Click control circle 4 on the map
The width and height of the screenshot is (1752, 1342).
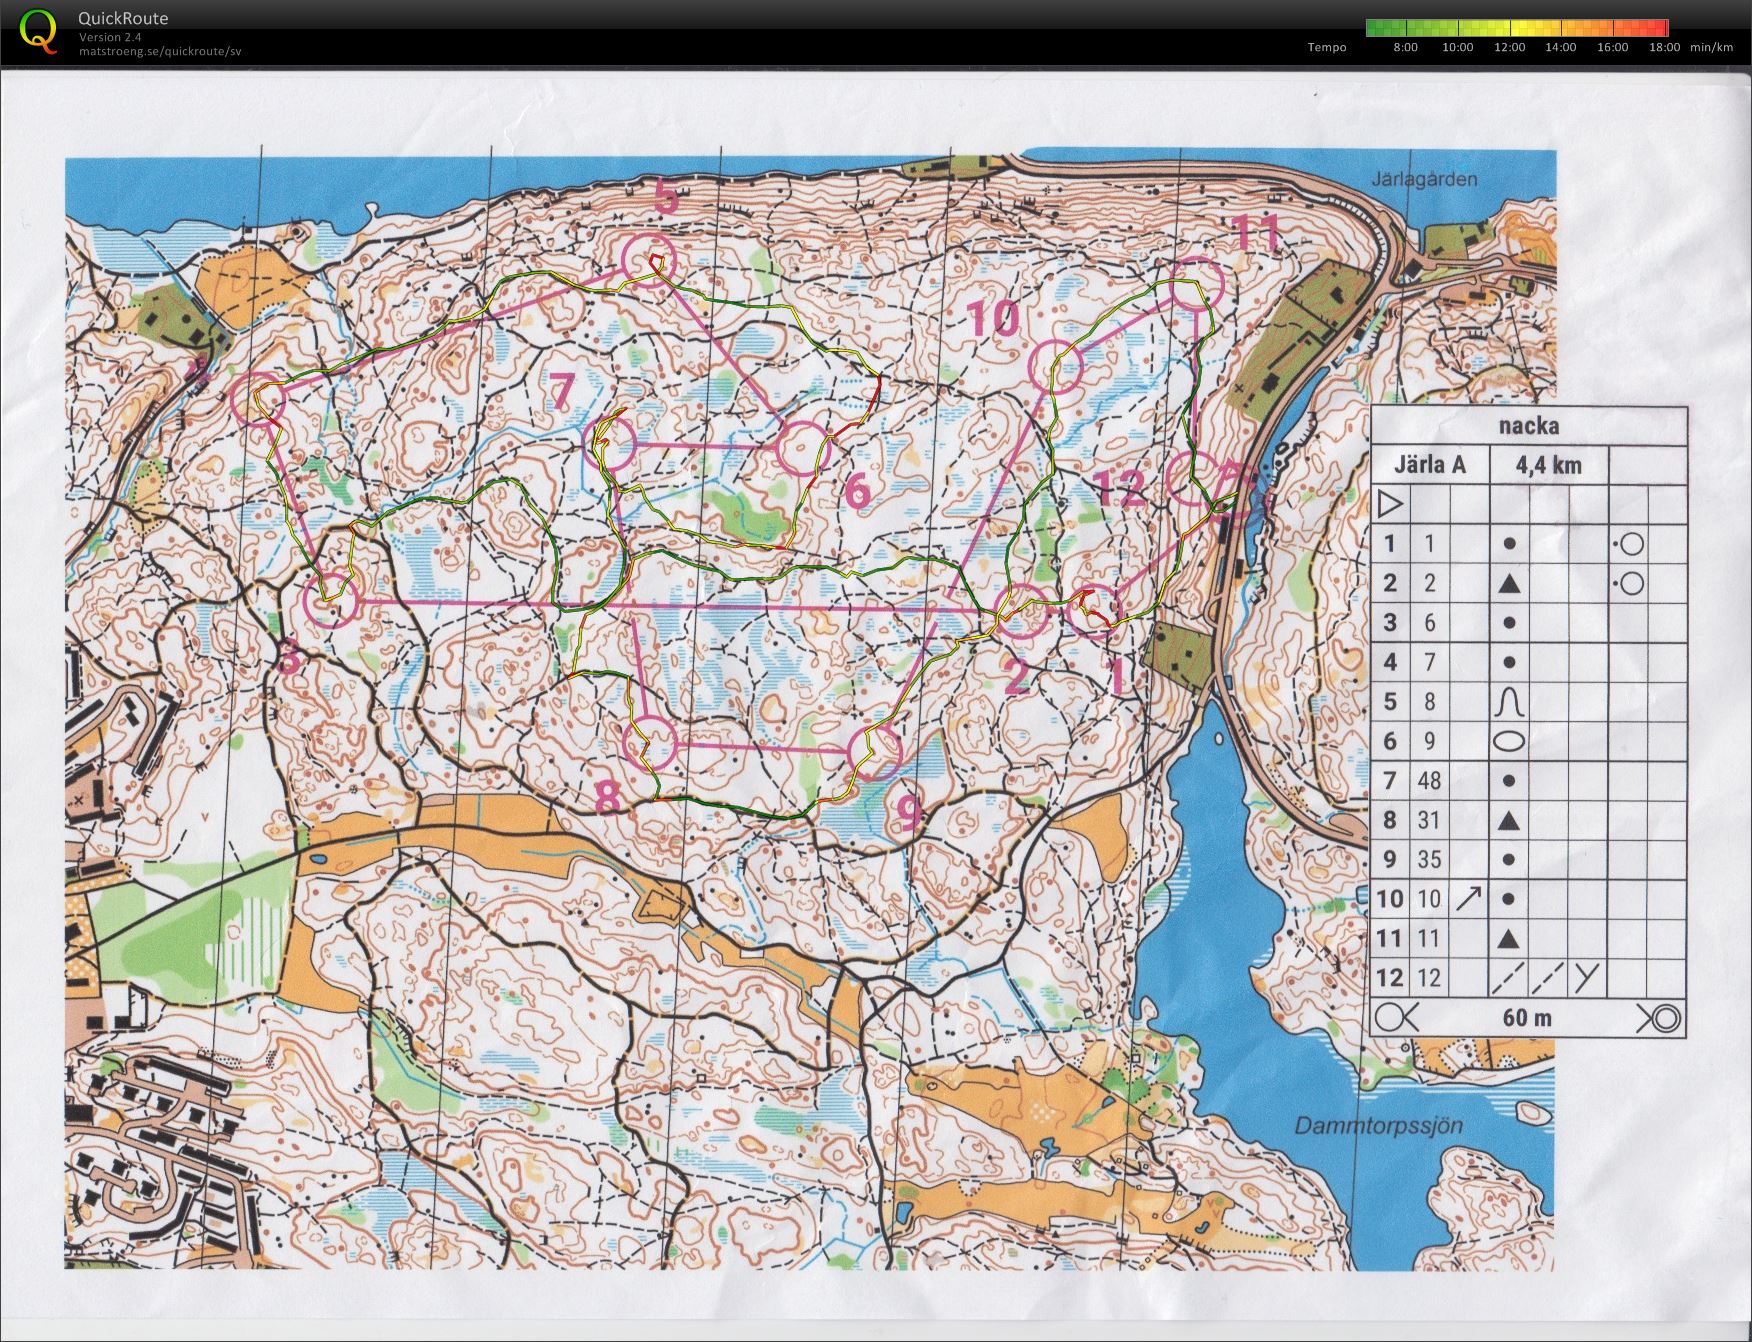coord(258,400)
